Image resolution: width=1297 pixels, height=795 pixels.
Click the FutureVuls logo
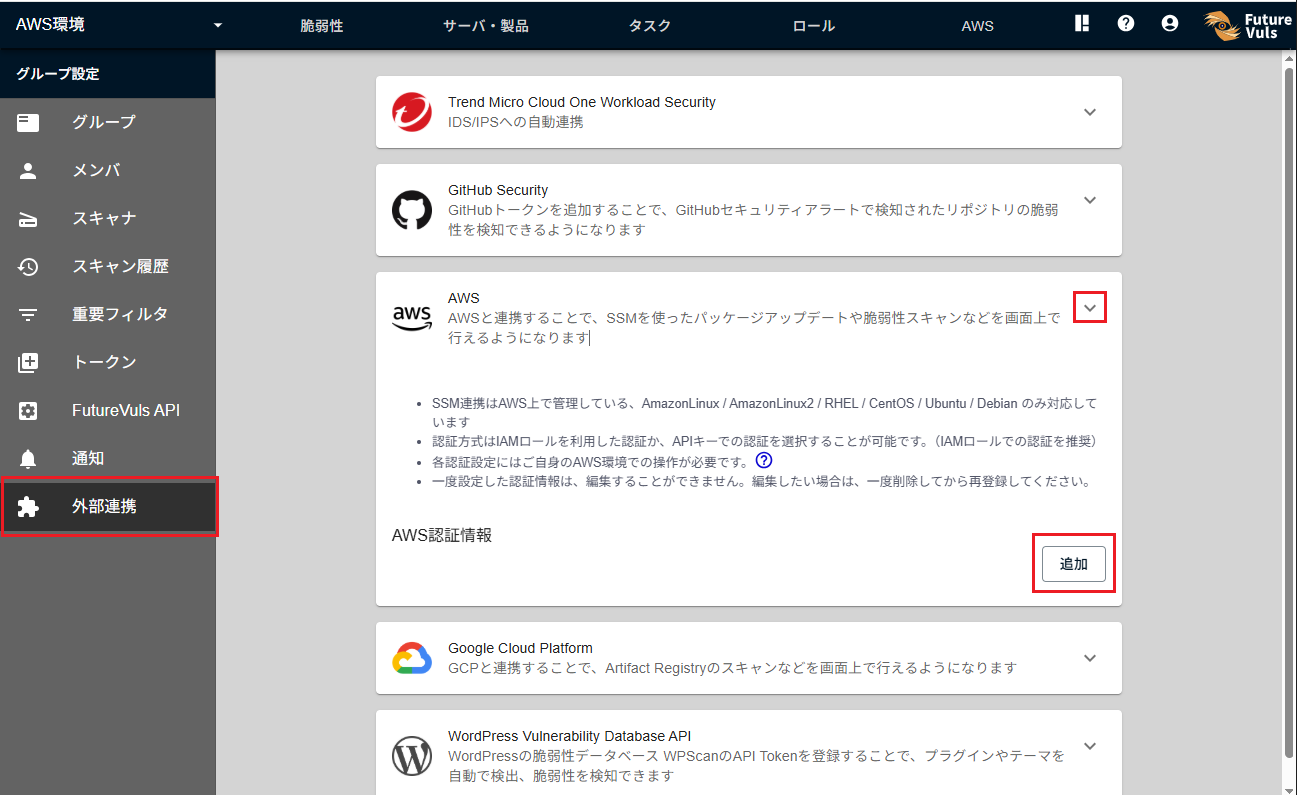[x=1248, y=25]
